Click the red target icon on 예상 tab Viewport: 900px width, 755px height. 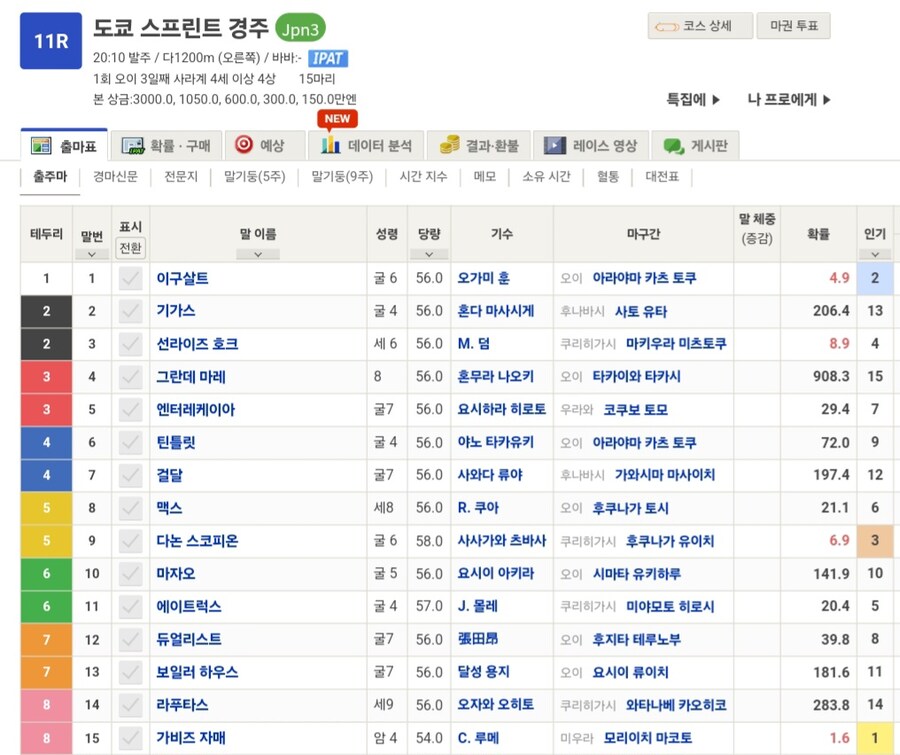pyautogui.click(x=246, y=143)
